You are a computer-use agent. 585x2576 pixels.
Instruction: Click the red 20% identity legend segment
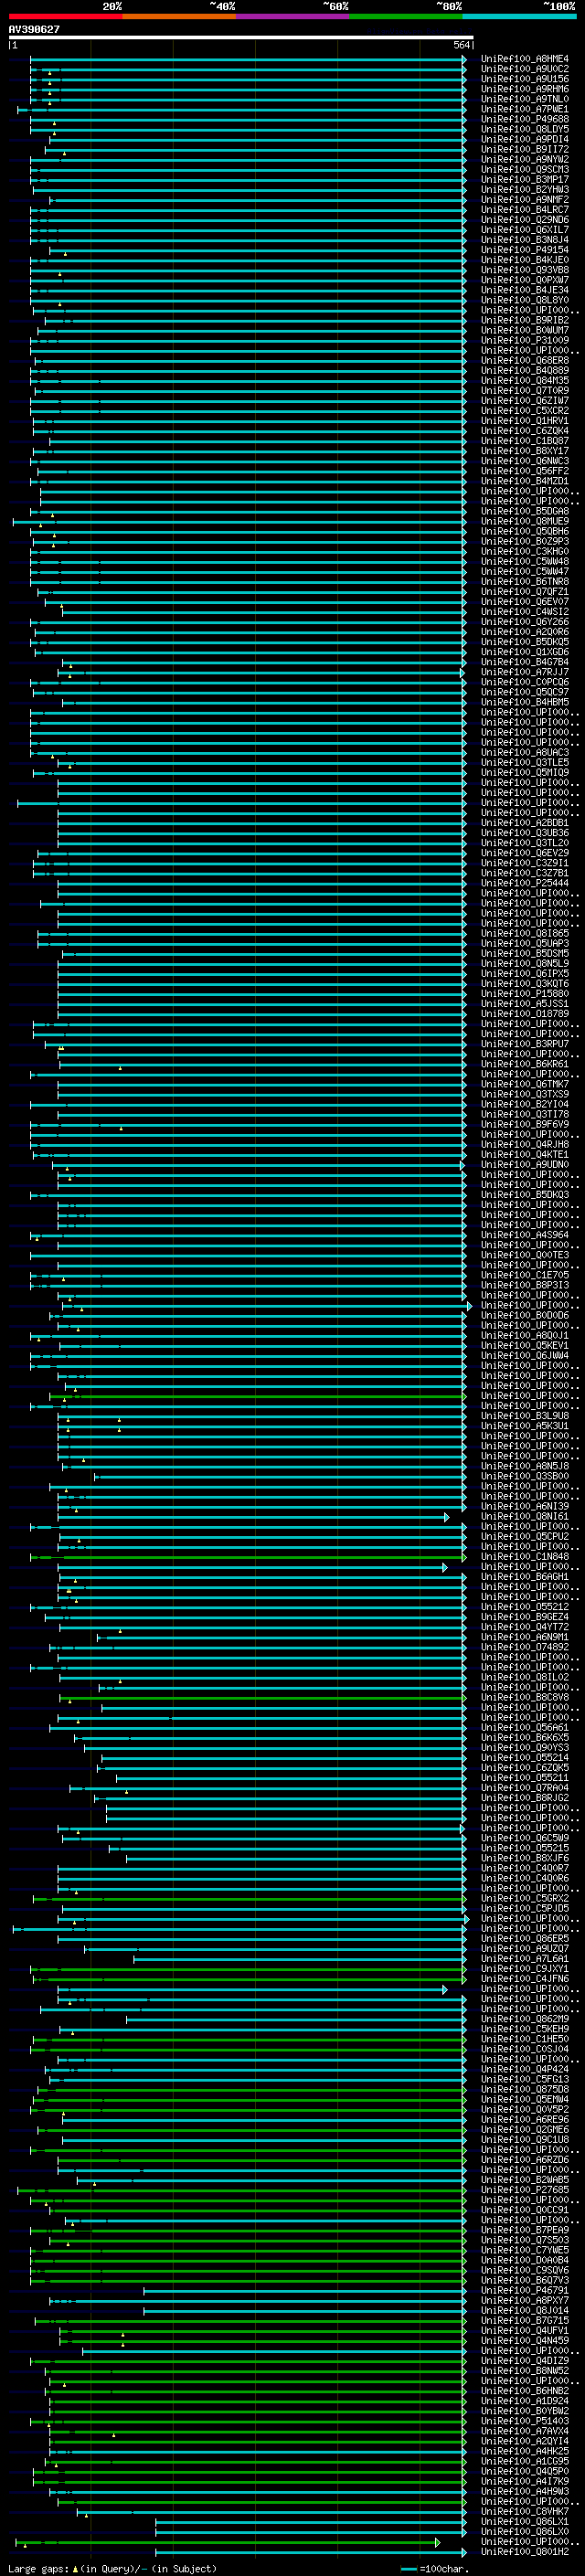tap(65, 16)
